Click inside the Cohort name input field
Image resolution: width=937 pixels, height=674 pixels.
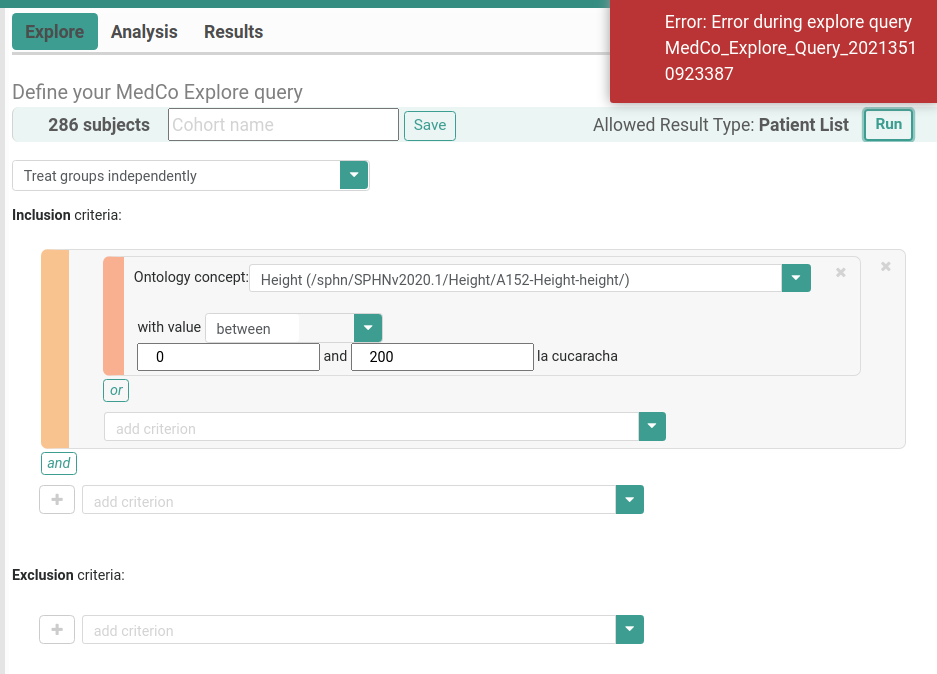(x=283, y=124)
